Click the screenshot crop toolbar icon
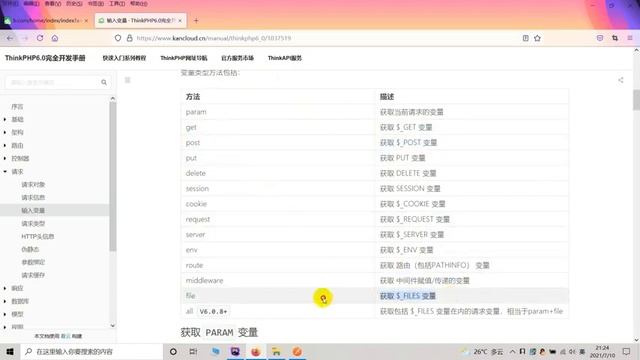Screen dimensions: 640x360 pos(615,38)
